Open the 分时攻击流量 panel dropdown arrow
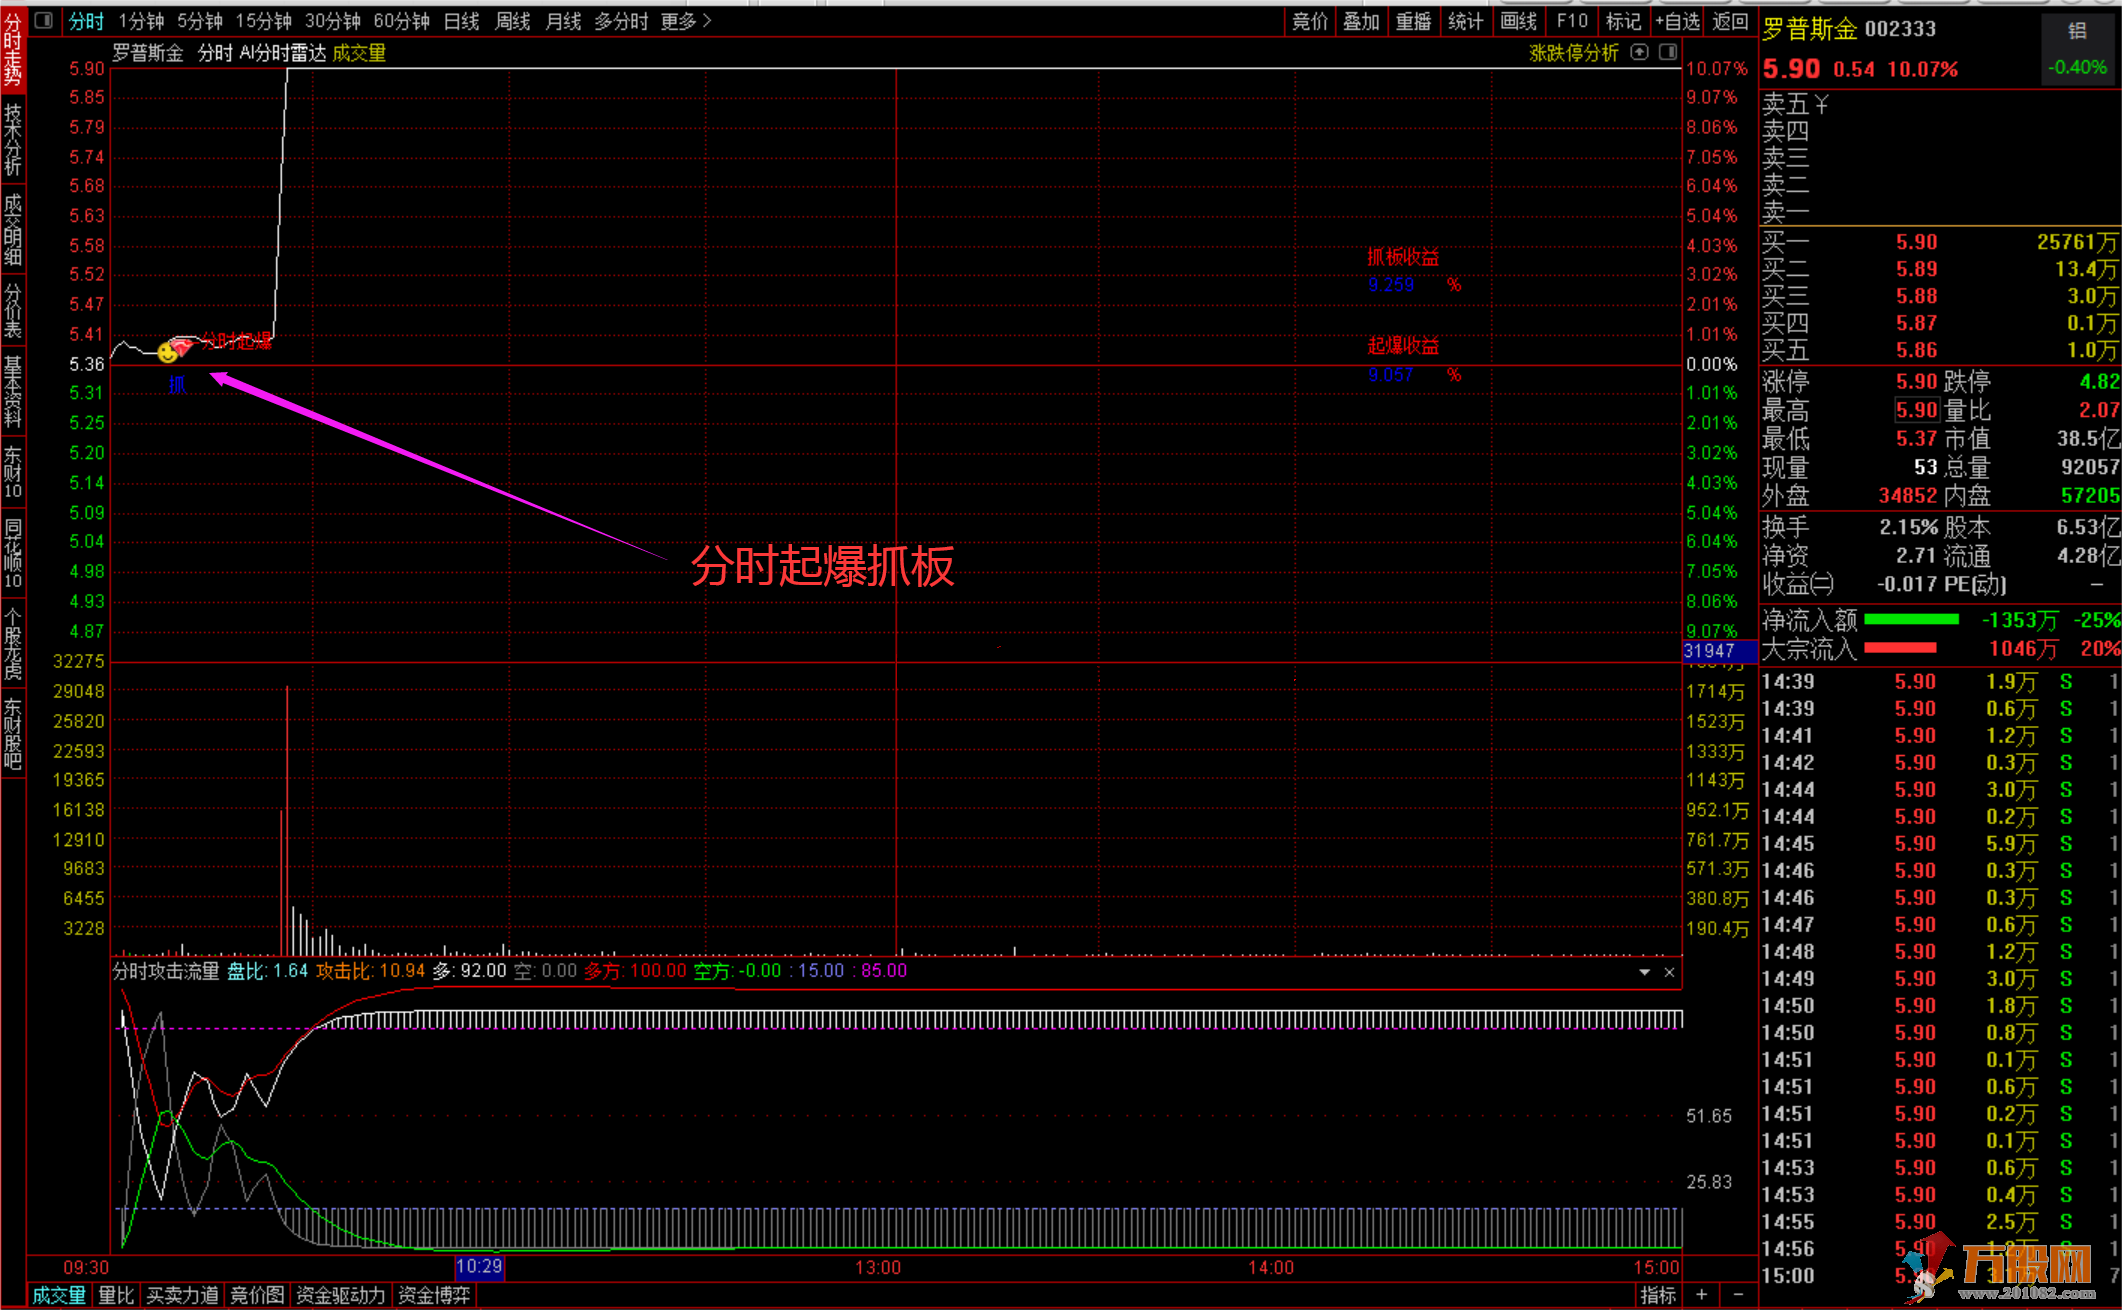This screenshot has height=1310, width=2122. coord(1644,972)
